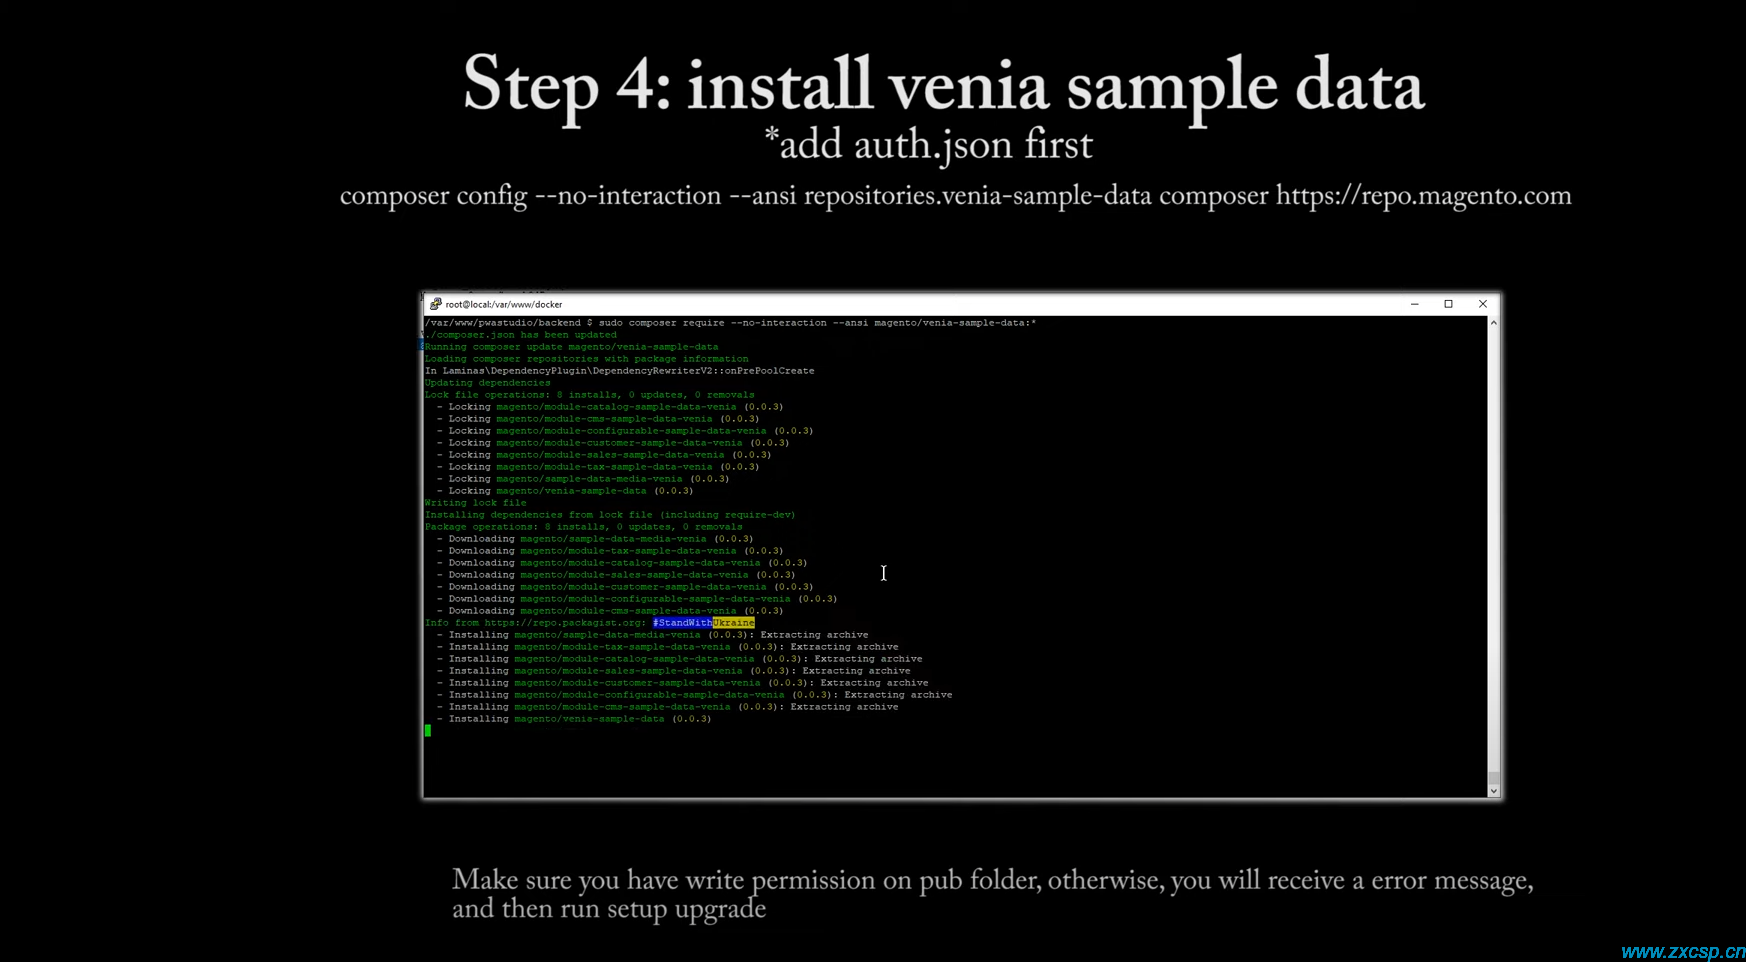
Task: Click the terminal scrollbar down arrow
Action: (1494, 791)
